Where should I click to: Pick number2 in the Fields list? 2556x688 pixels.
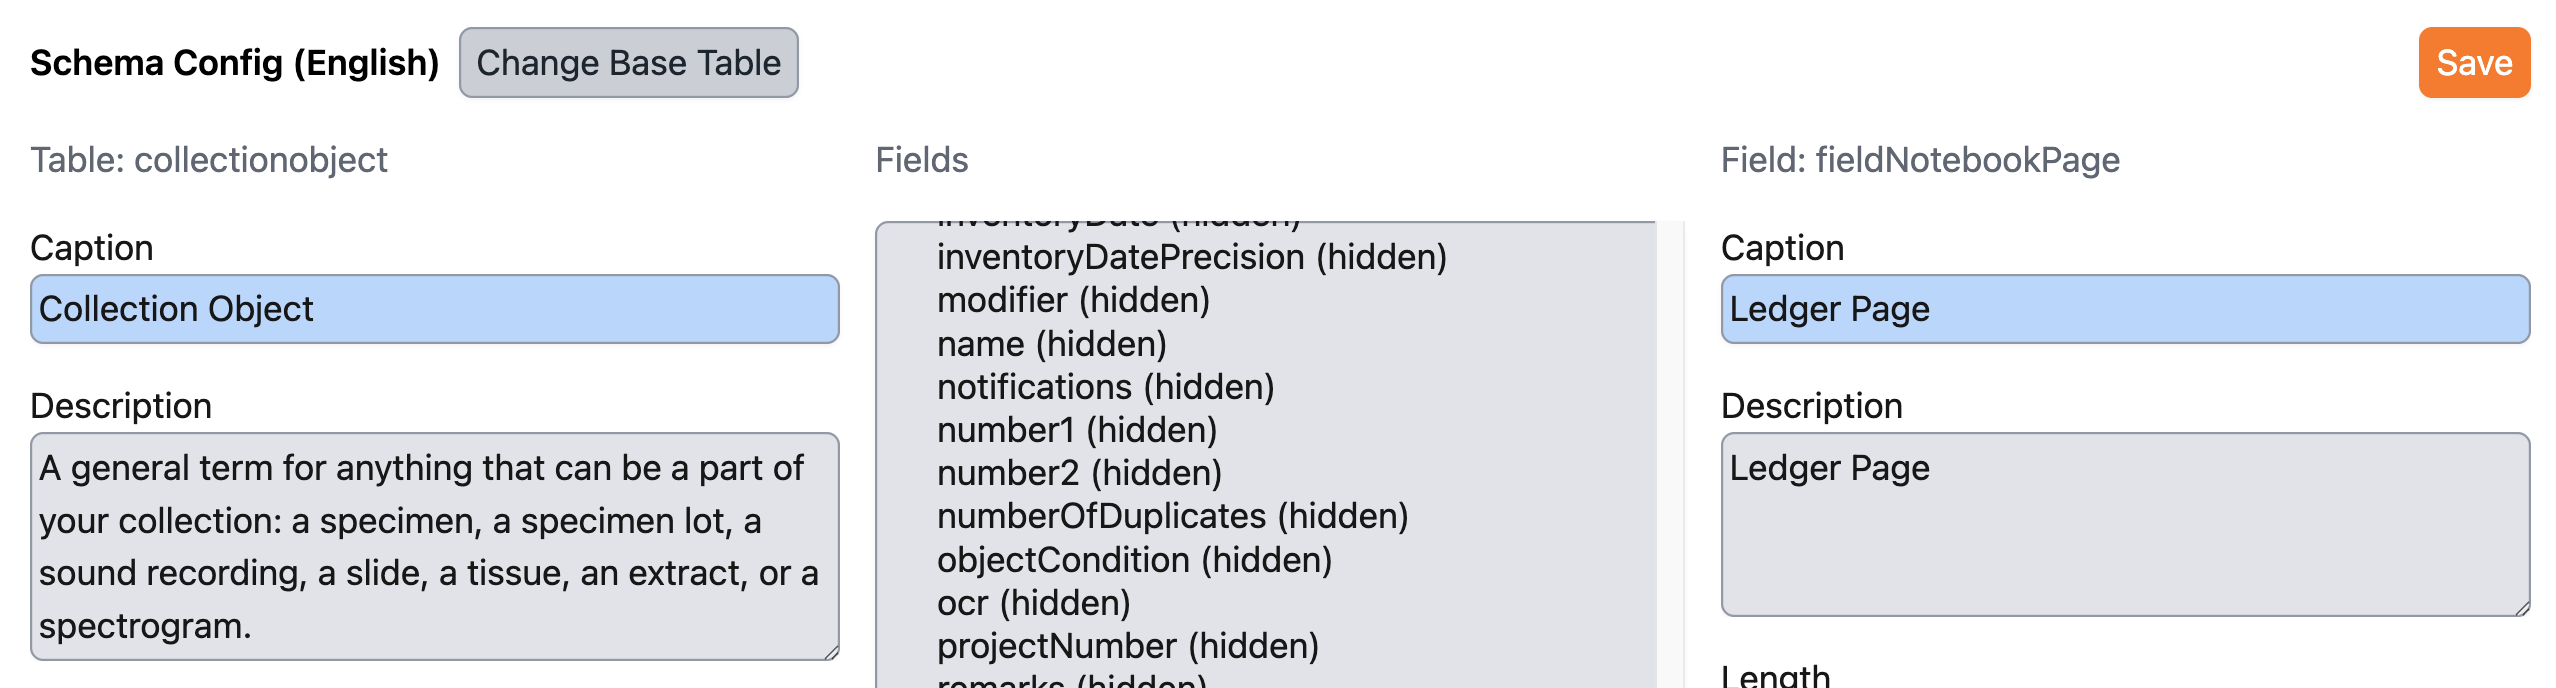[x=1079, y=473]
